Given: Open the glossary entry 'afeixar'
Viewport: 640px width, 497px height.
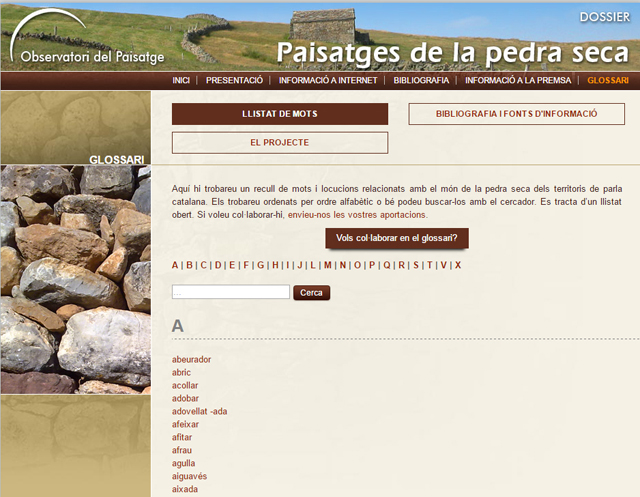Looking at the screenshot, I should pos(185,424).
